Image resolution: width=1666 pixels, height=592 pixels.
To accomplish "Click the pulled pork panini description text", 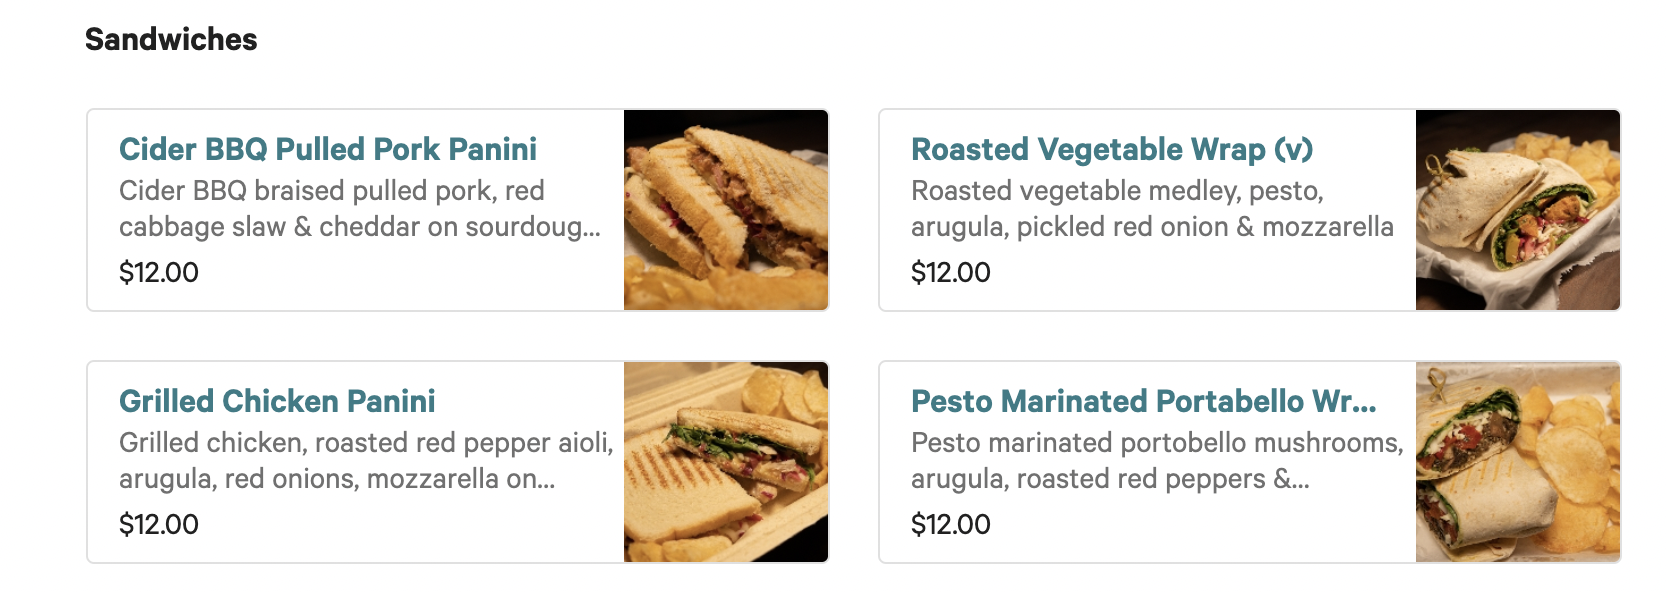I will click(x=331, y=191).
